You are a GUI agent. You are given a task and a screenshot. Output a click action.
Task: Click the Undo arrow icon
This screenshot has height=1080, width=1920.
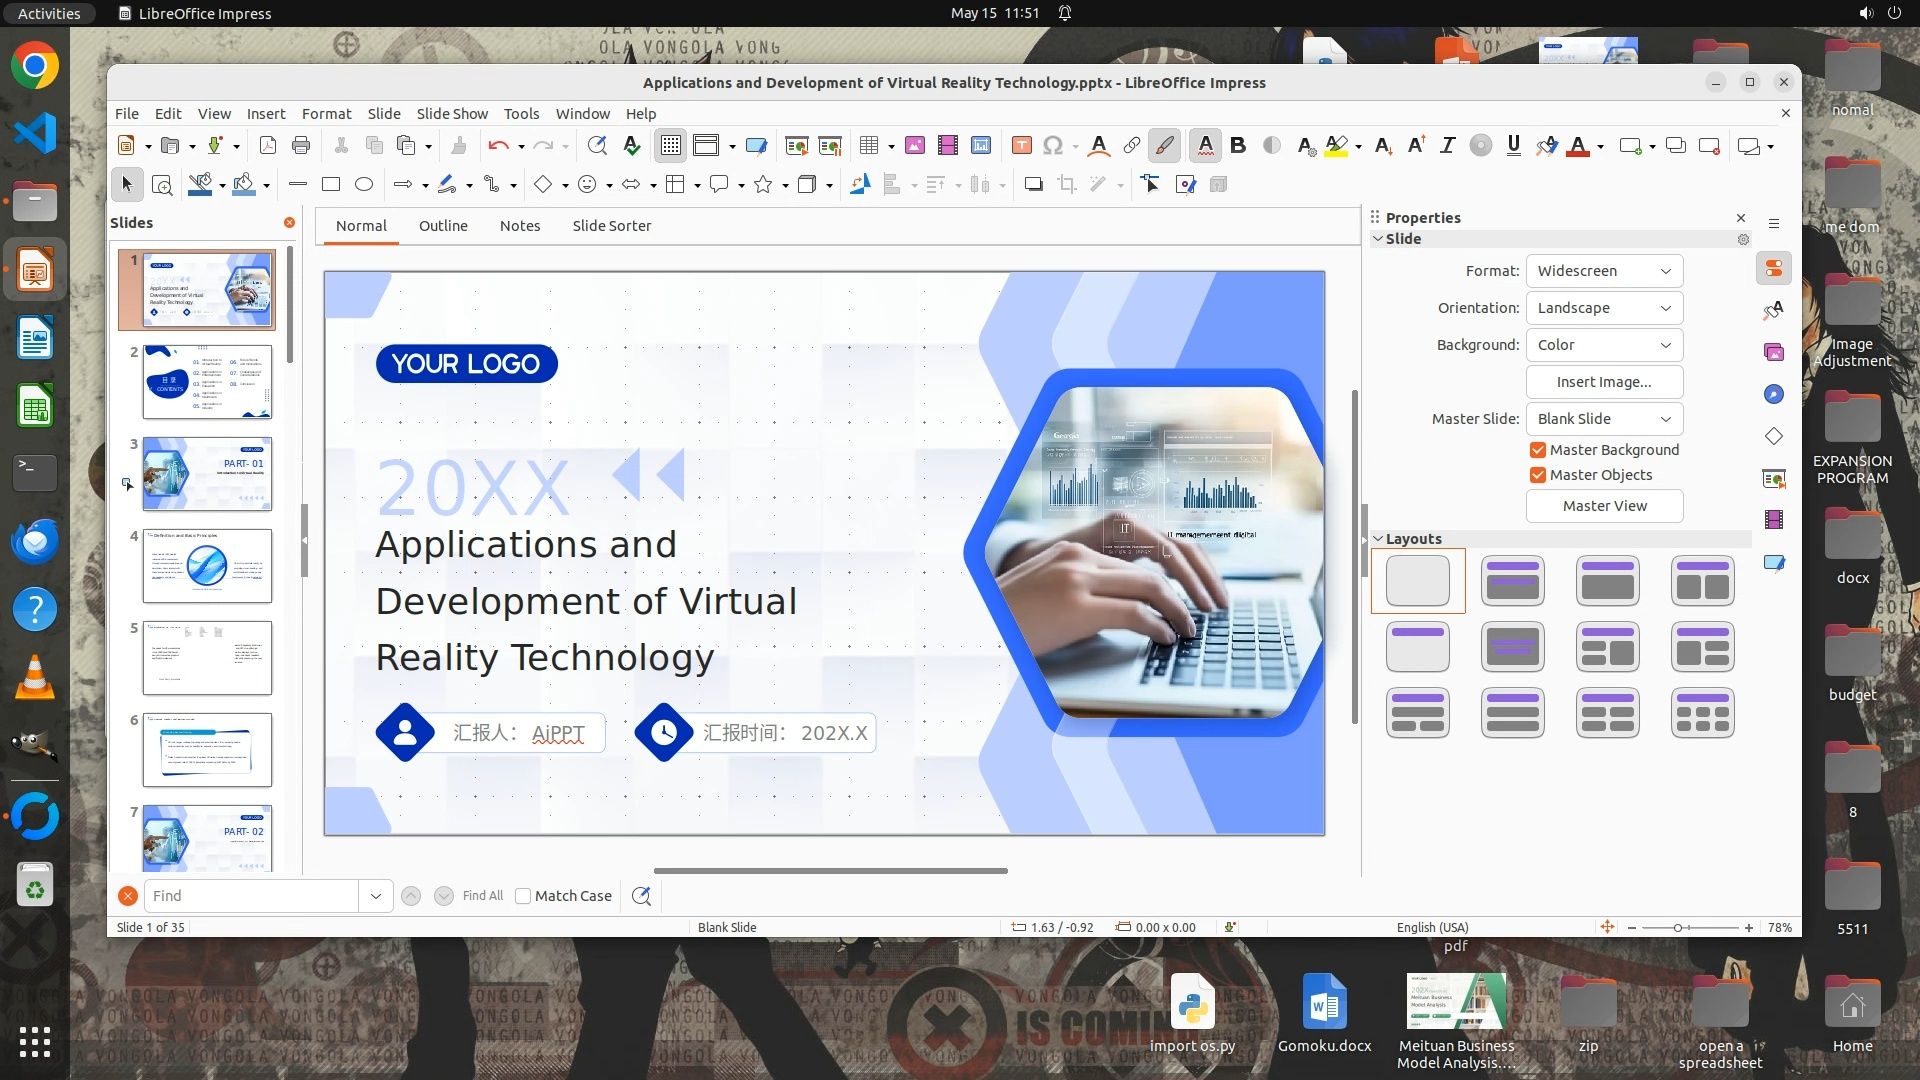(x=497, y=146)
